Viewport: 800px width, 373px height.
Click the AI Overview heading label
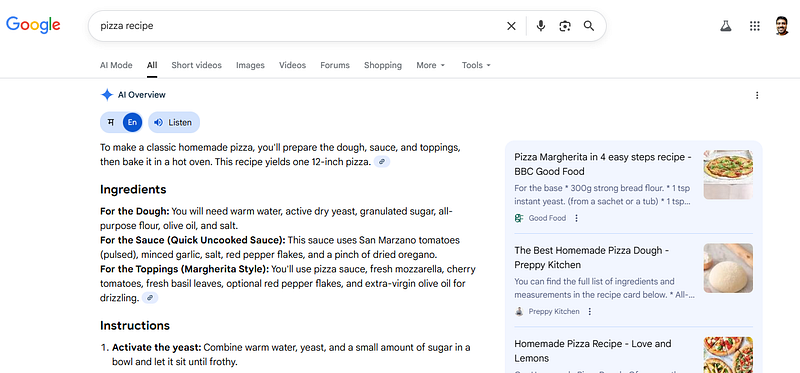point(142,95)
